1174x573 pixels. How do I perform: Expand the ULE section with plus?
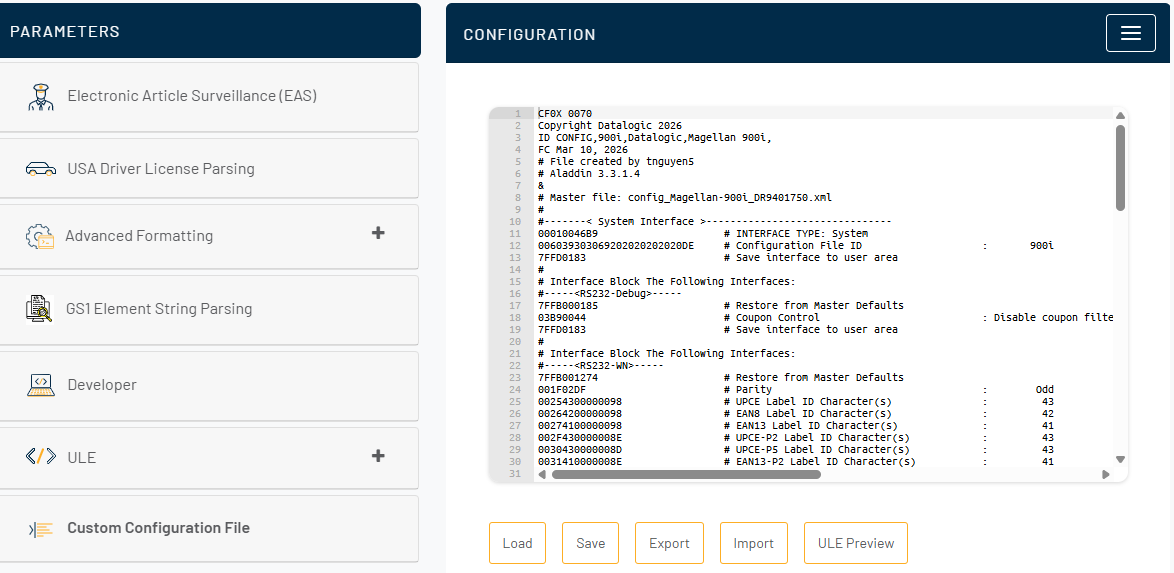point(378,456)
